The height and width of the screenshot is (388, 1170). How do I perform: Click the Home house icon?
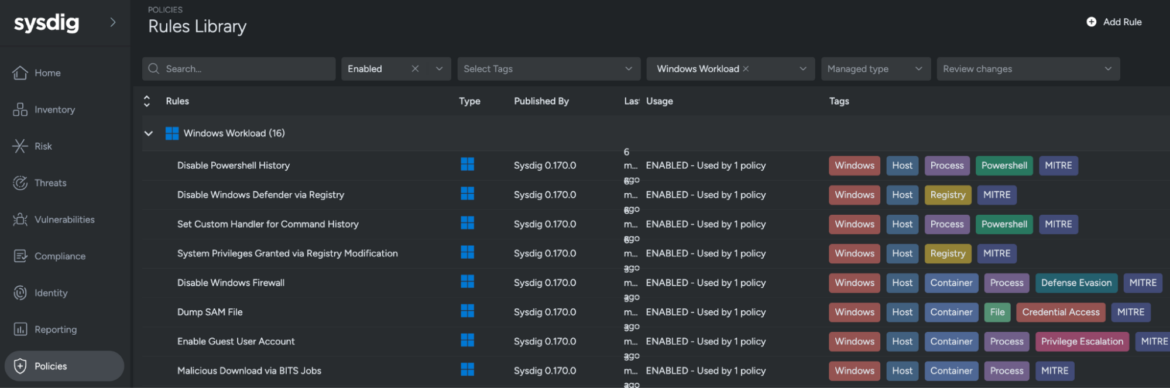tap(20, 73)
